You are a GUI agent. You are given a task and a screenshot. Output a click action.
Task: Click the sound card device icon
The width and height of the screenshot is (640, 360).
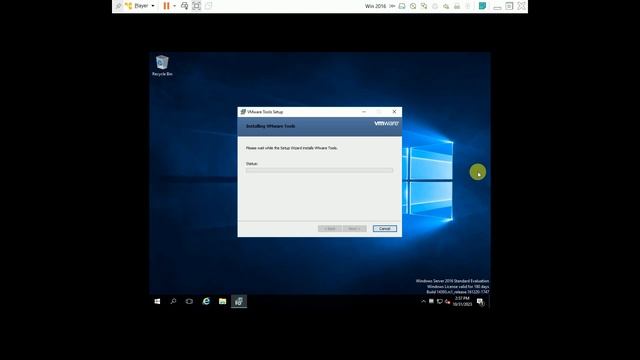tap(446, 6)
